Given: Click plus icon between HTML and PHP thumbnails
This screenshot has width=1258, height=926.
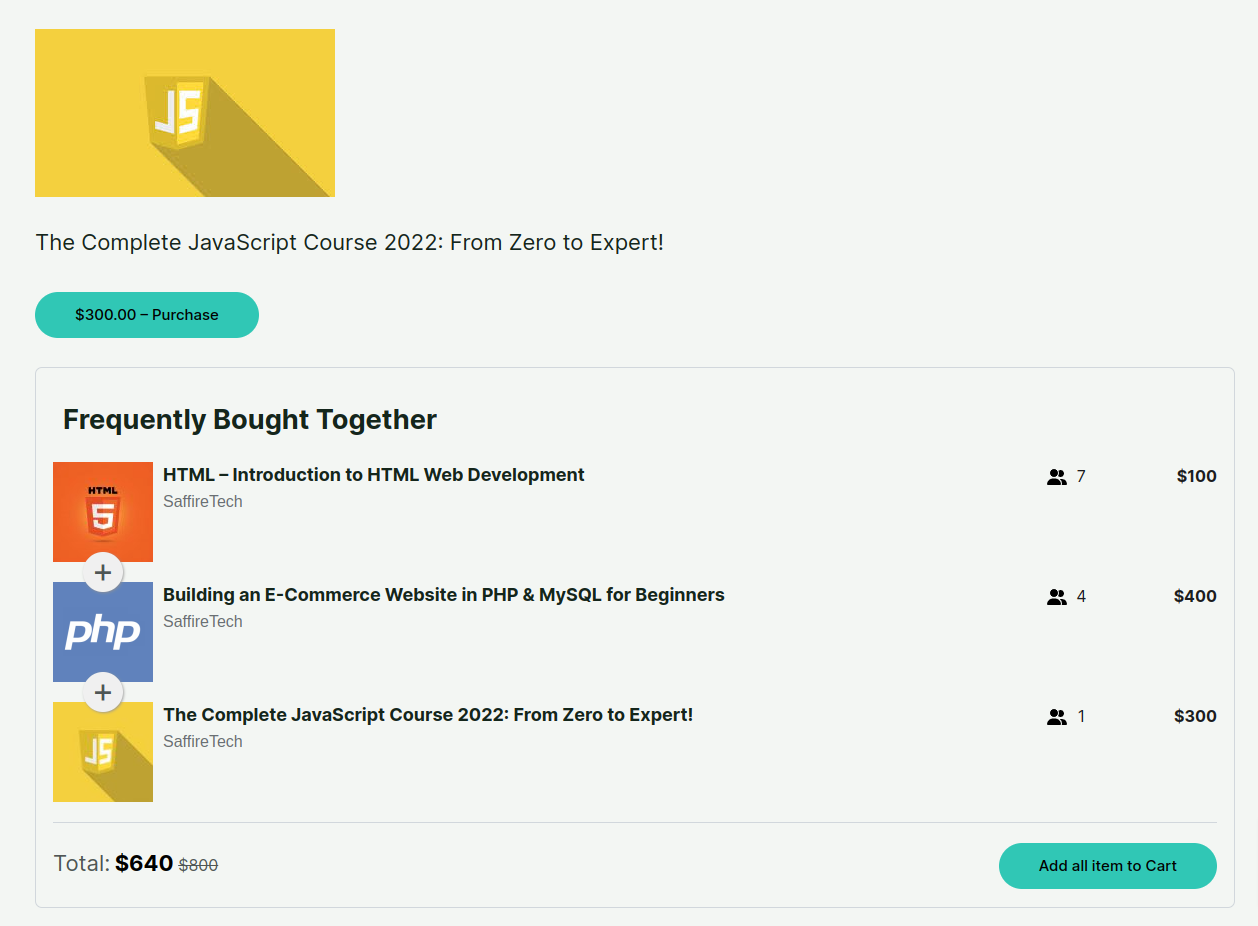Looking at the screenshot, I should pos(103,573).
